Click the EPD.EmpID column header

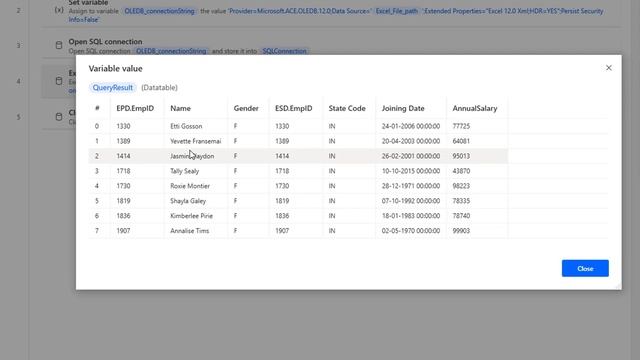click(135, 108)
